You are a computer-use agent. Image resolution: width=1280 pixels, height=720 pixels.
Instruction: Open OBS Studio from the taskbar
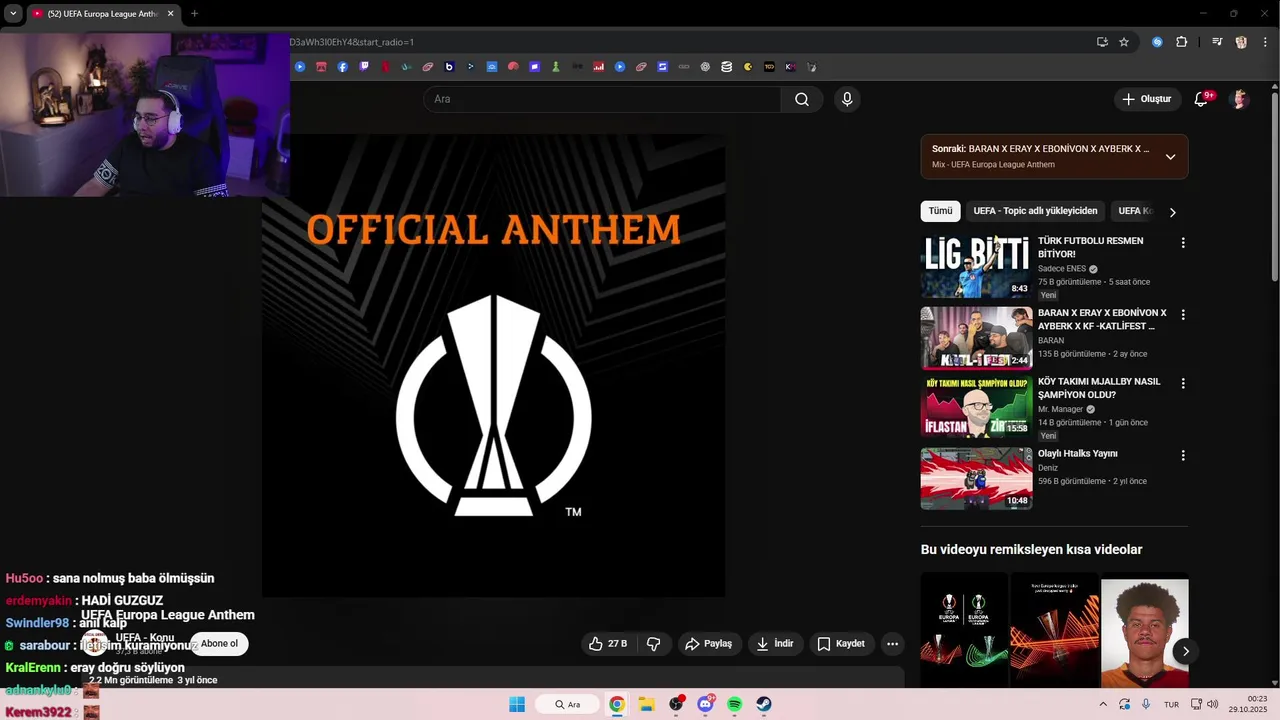(676, 704)
